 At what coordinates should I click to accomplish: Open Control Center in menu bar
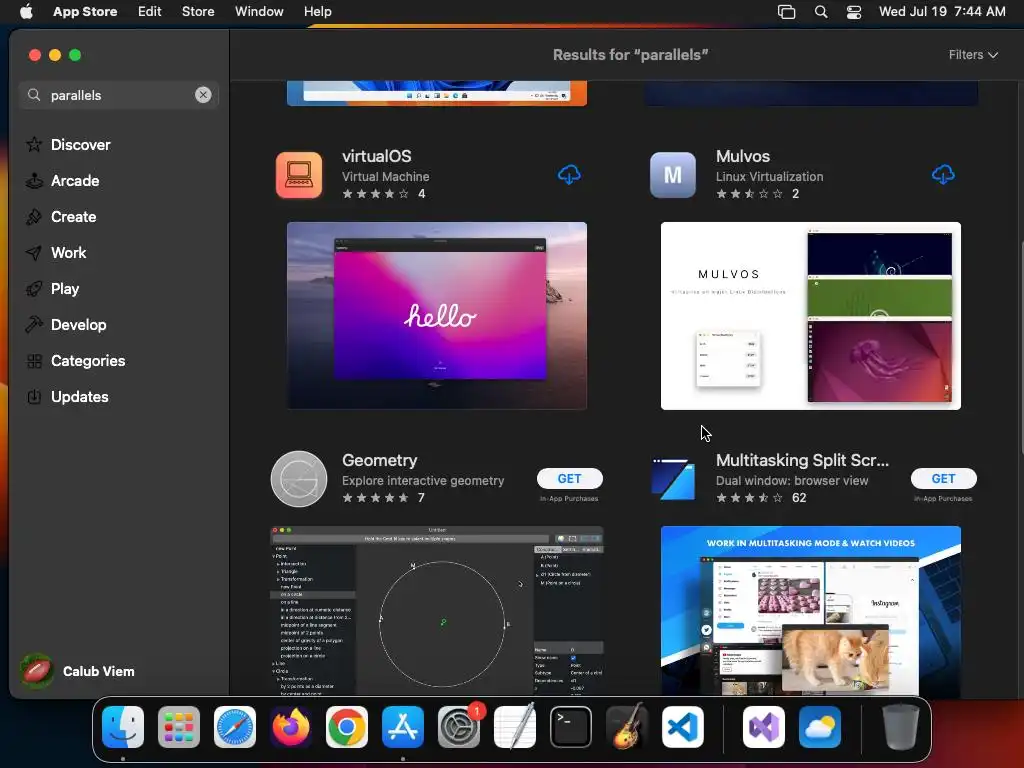[854, 11]
